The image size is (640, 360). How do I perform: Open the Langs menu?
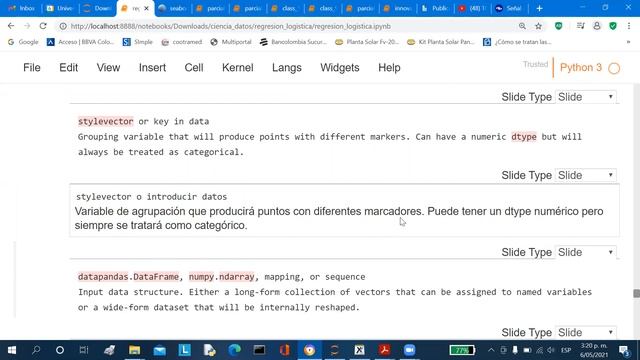287,68
